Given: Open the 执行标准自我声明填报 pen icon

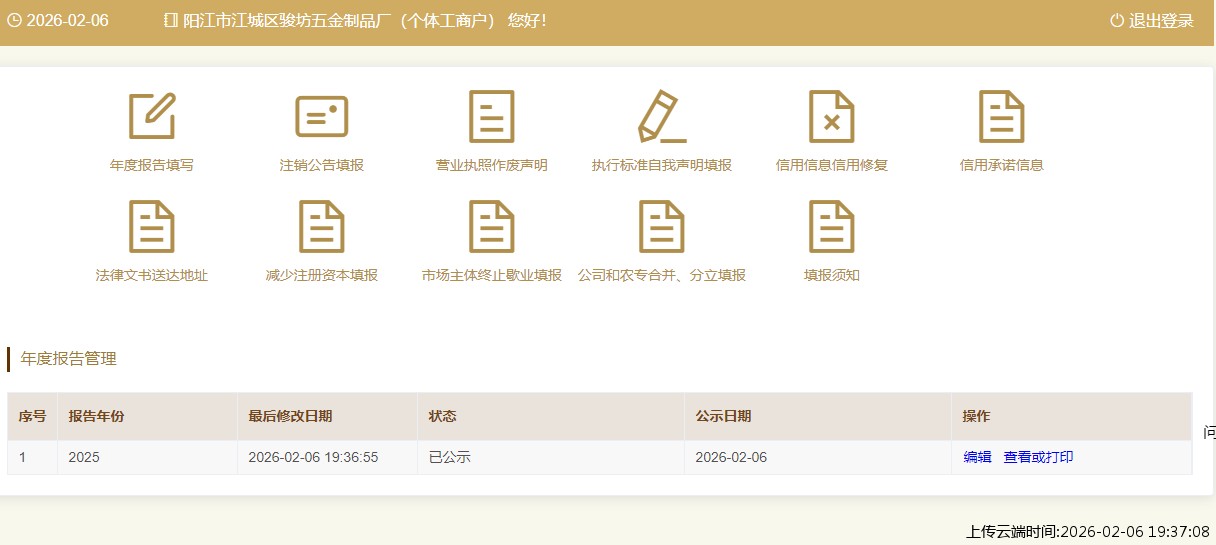Looking at the screenshot, I should tap(662, 116).
